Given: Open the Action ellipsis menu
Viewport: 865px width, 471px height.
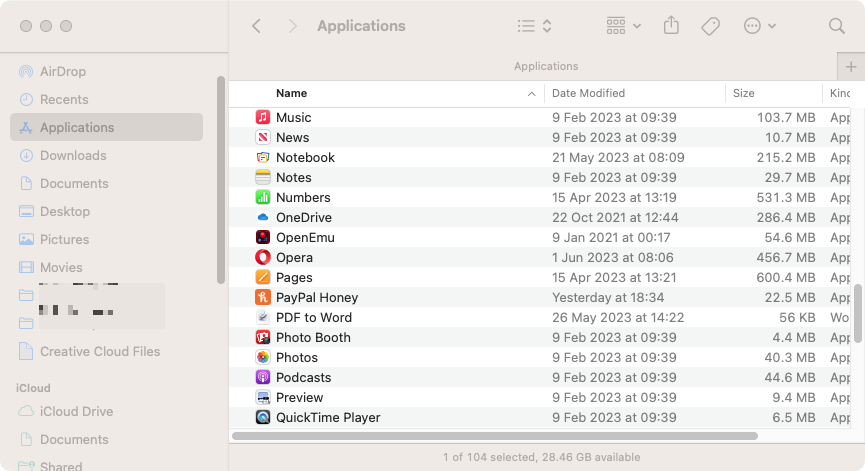Looking at the screenshot, I should pos(760,26).
